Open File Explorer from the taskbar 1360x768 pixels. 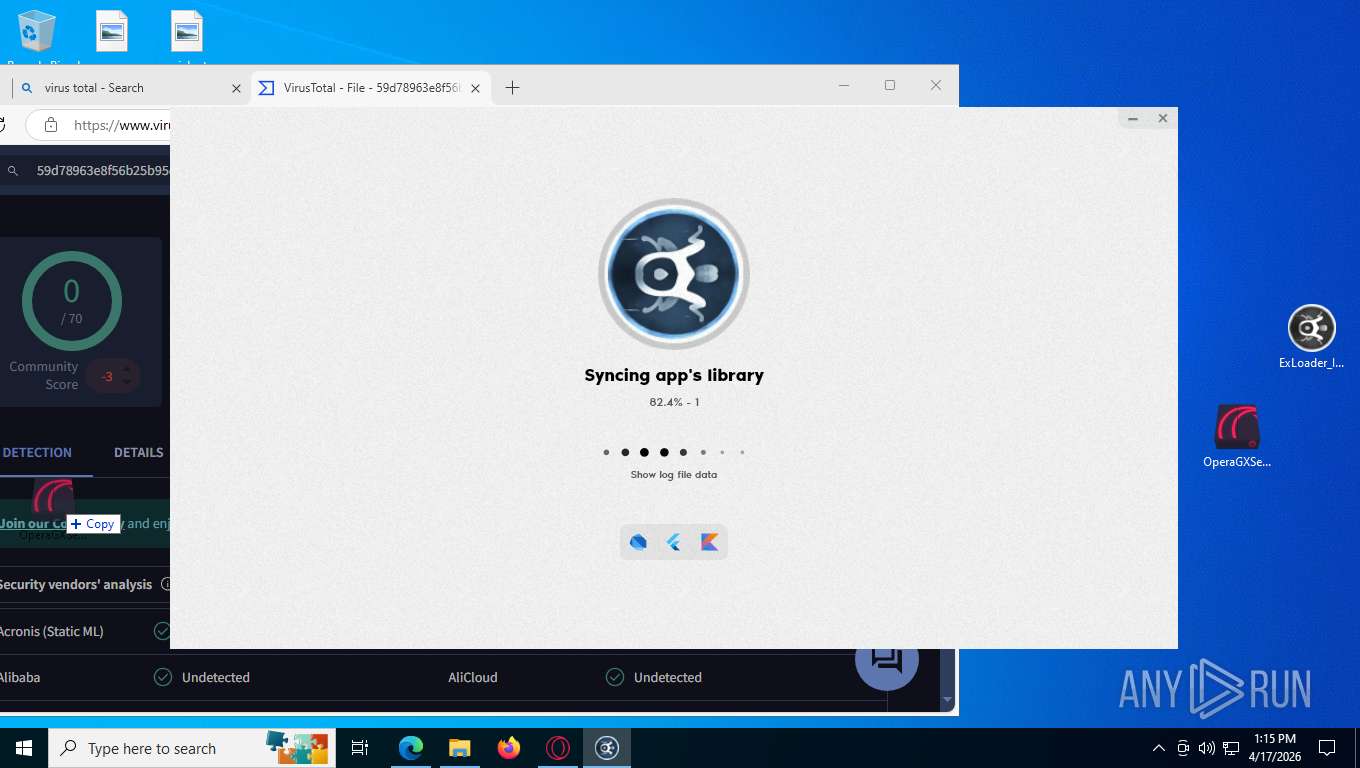pyautogui.click(x=459, y=748)
